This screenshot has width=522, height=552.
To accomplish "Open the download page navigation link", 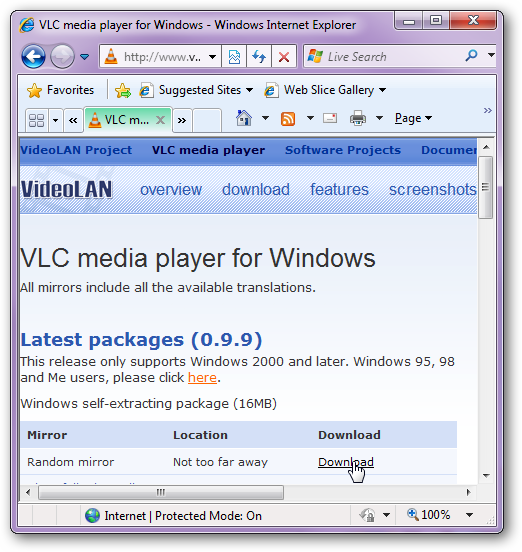I will point(256,189).
